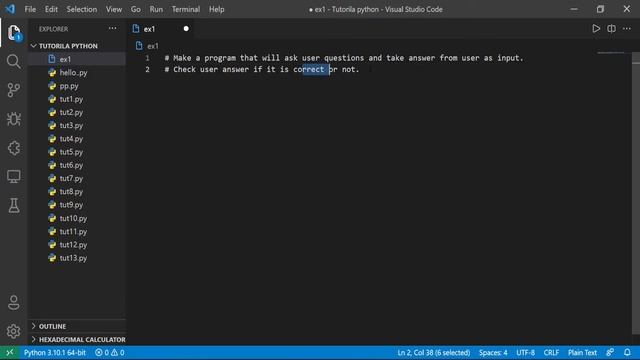This screenshot has height=360, width=640.
Task: Open tut12.py in explorer
Action: [x=77, y=244]
